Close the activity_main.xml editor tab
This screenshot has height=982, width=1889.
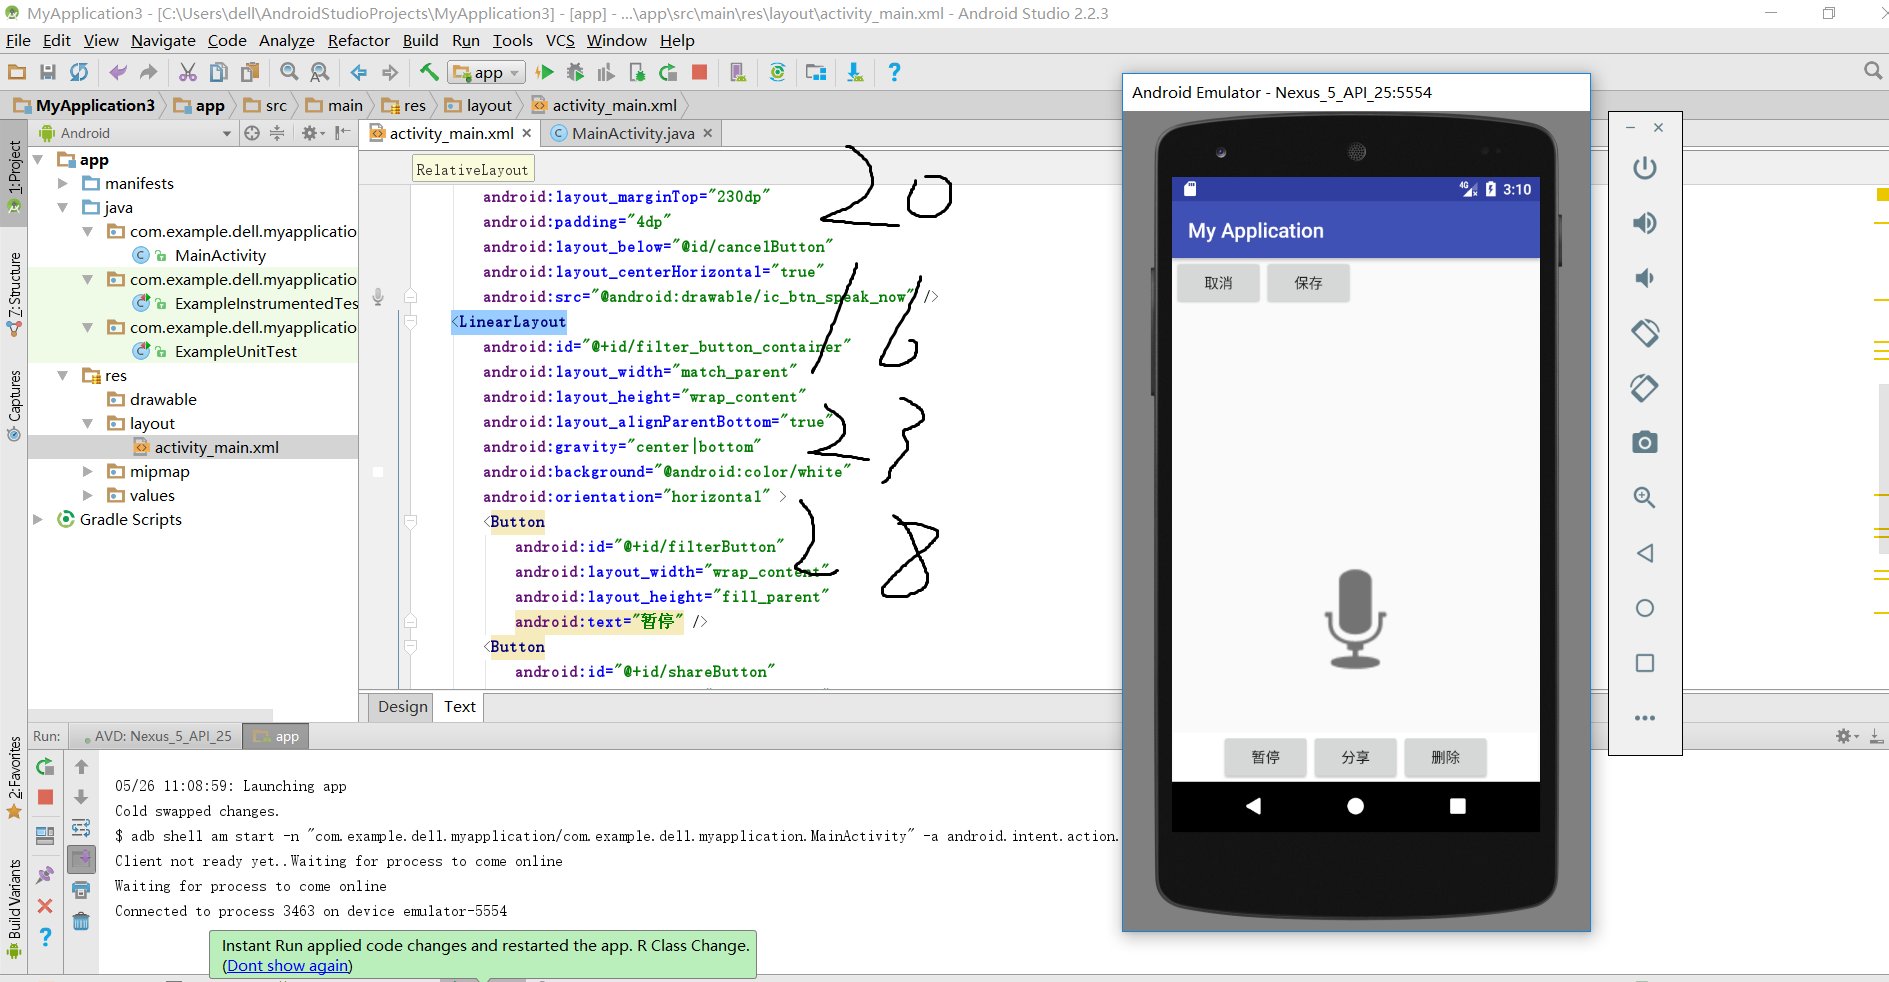coord(527,133)
